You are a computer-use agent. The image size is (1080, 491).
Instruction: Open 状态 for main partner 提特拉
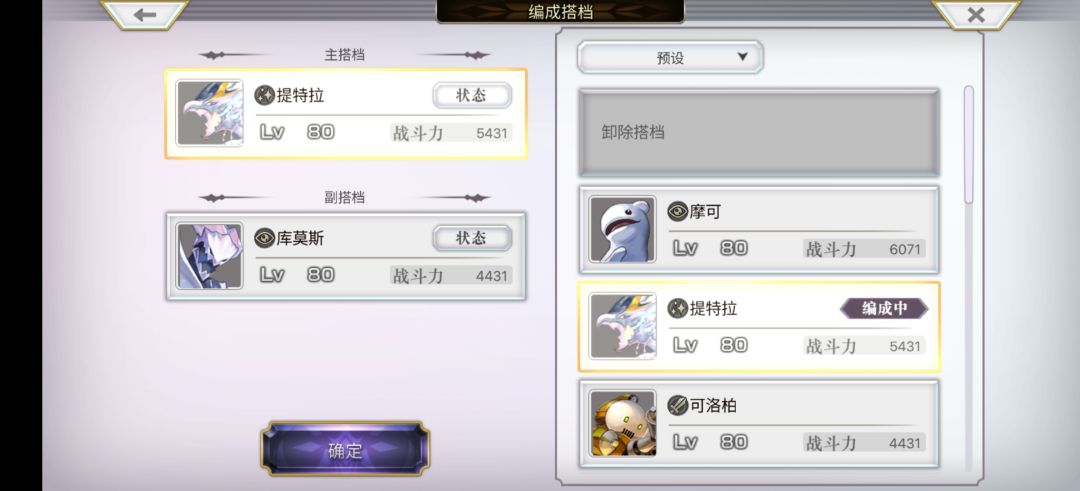click(472, 96)
